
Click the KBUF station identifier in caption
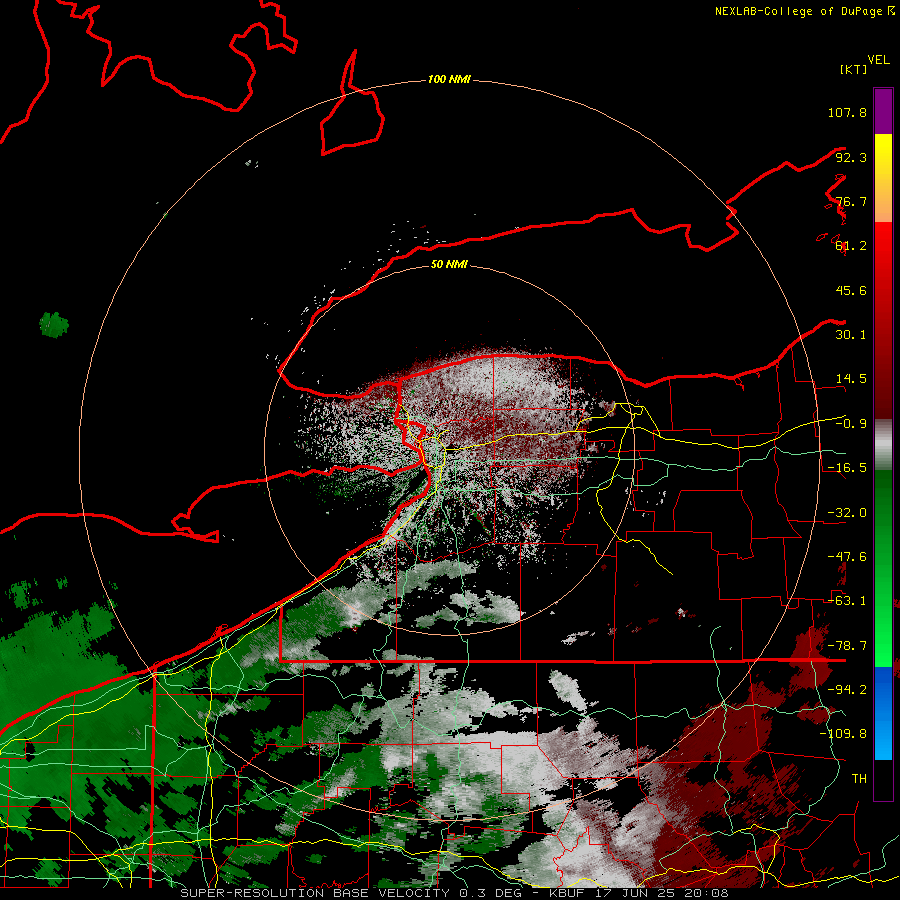567,893
